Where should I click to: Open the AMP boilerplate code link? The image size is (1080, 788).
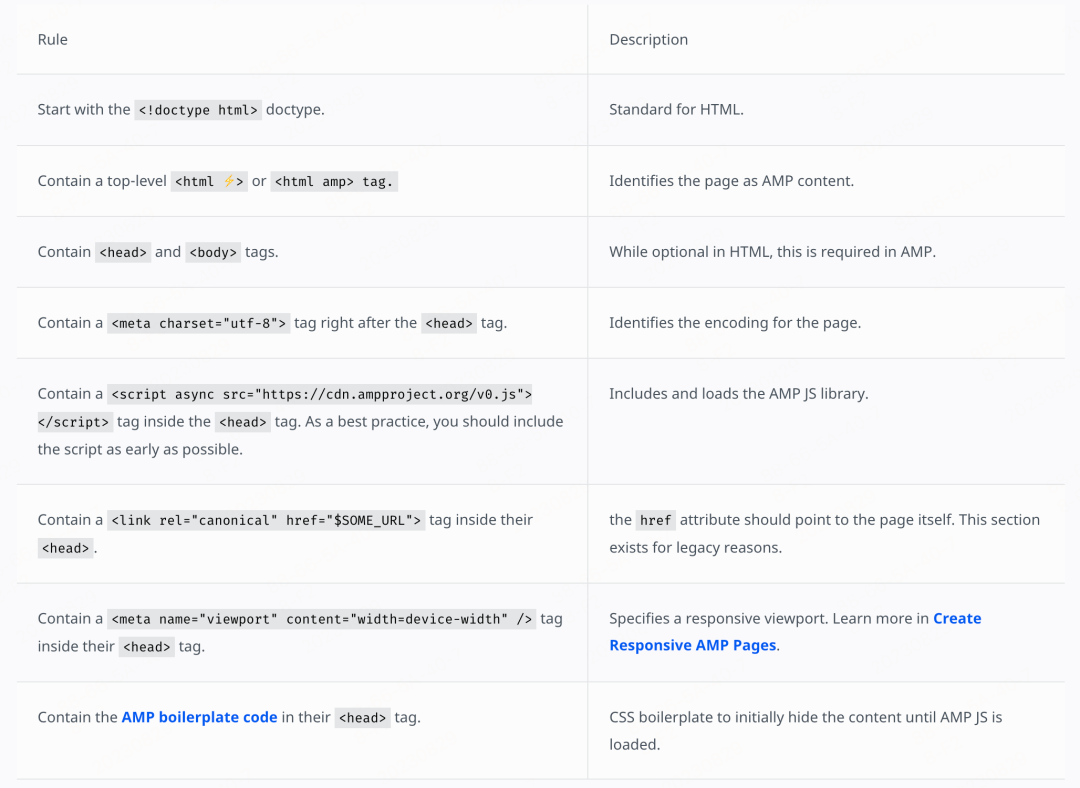tap(199, 717)
